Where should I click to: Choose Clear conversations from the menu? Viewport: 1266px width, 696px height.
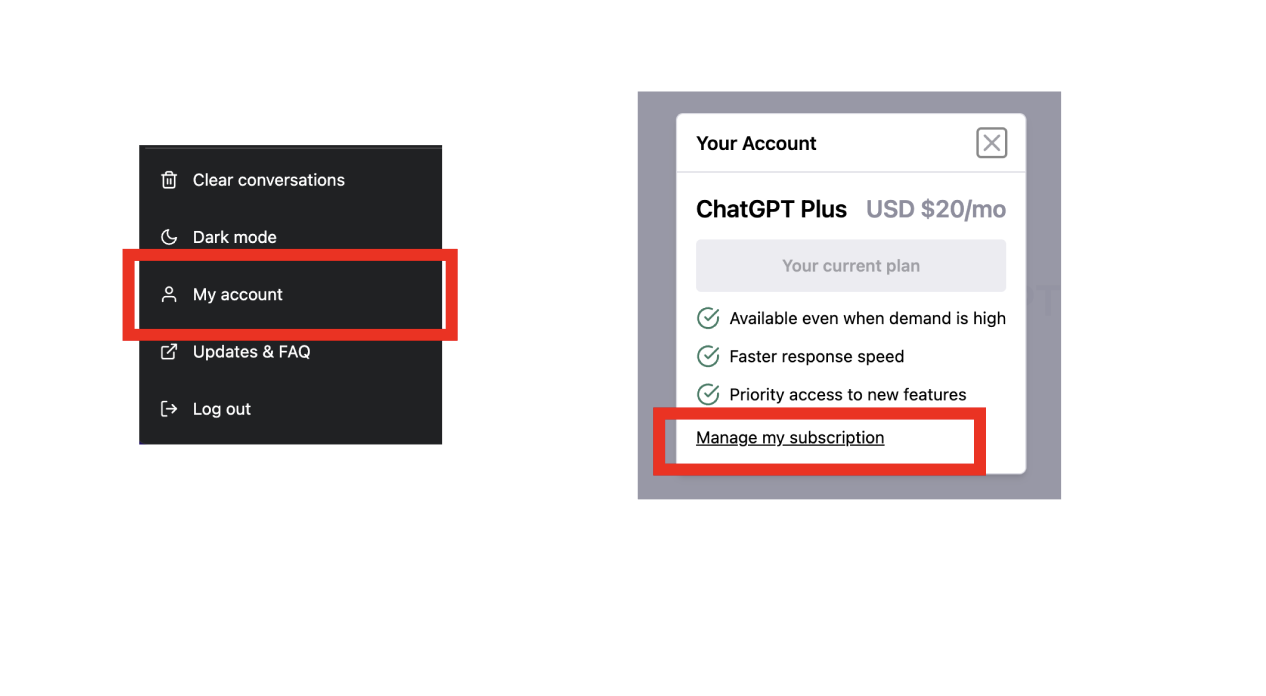[269, 180]
